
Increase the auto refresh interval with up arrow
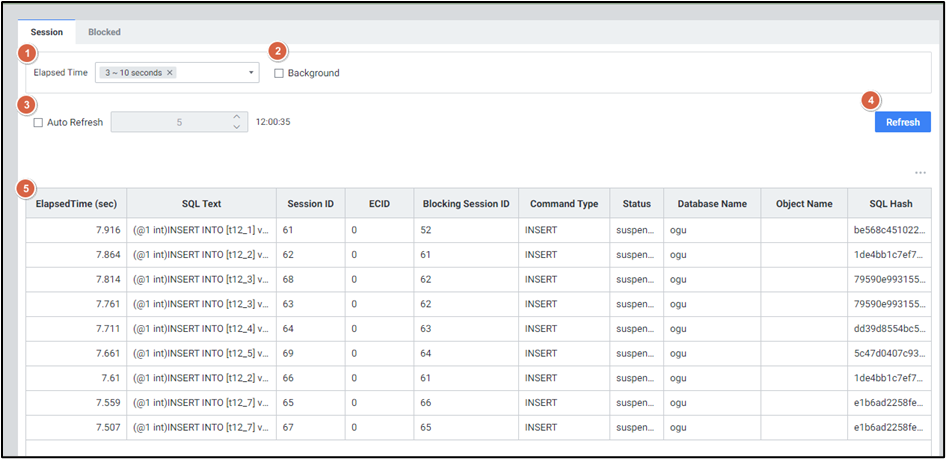(x=237, y=117)
